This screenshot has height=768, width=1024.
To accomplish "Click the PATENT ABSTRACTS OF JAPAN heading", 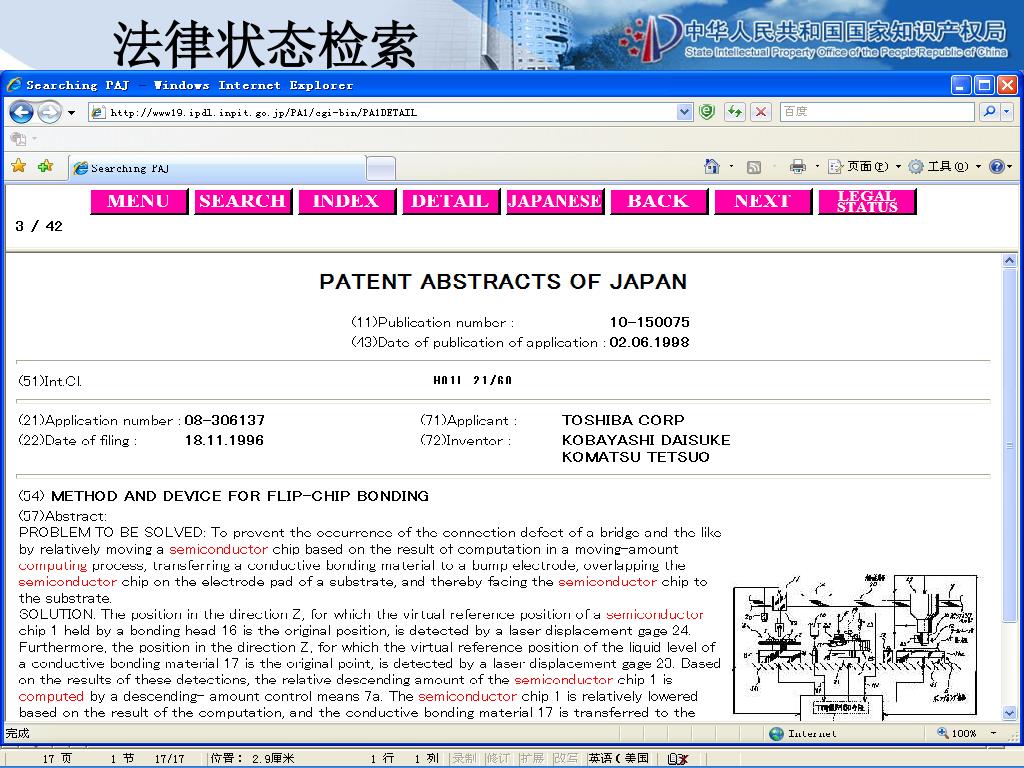I will click(503, 281).
